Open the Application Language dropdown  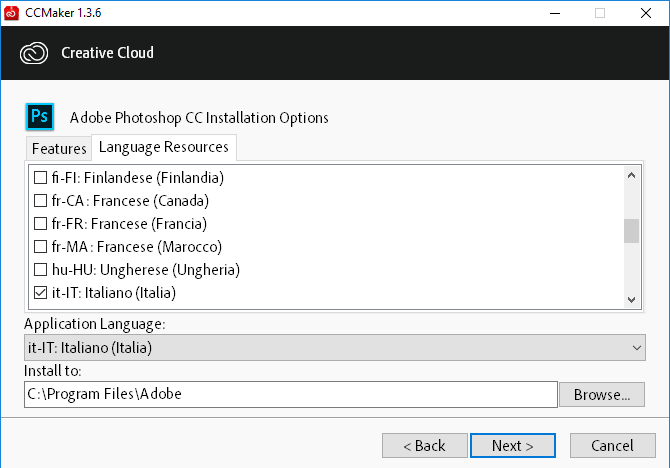pyautogui.click(x=335, y=347)
